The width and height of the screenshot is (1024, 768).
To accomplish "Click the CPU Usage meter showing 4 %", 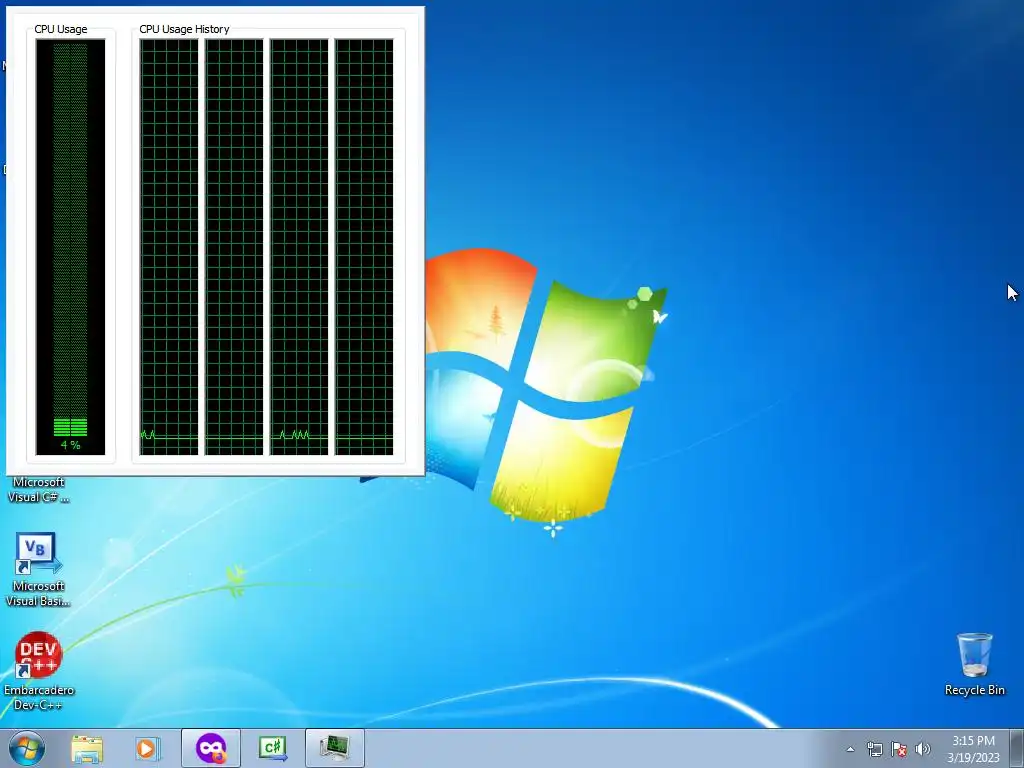I will pos(71,247).
